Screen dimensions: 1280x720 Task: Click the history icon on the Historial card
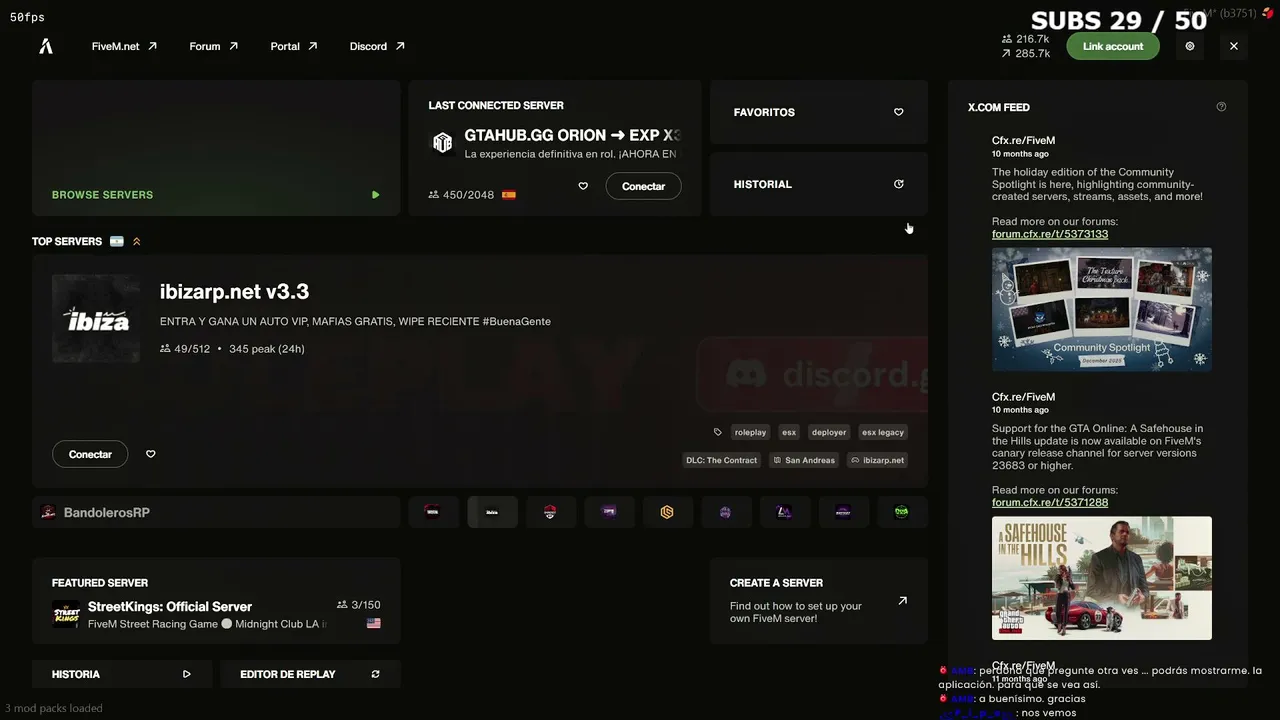898,184
